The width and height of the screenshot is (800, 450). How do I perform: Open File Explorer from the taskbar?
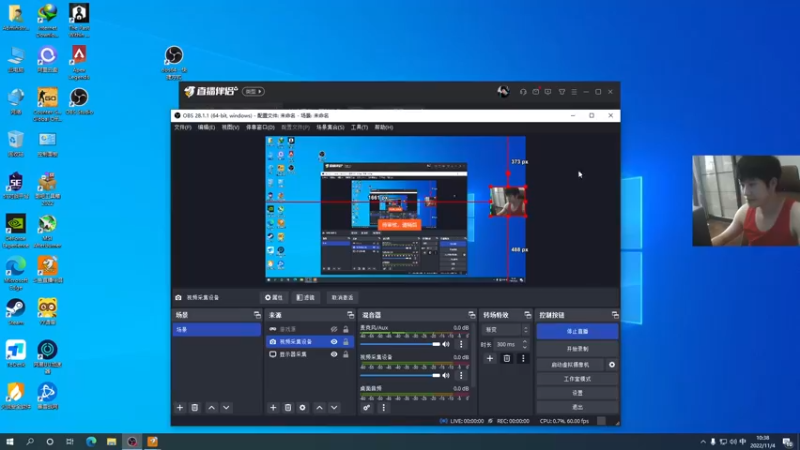point(111,442)
